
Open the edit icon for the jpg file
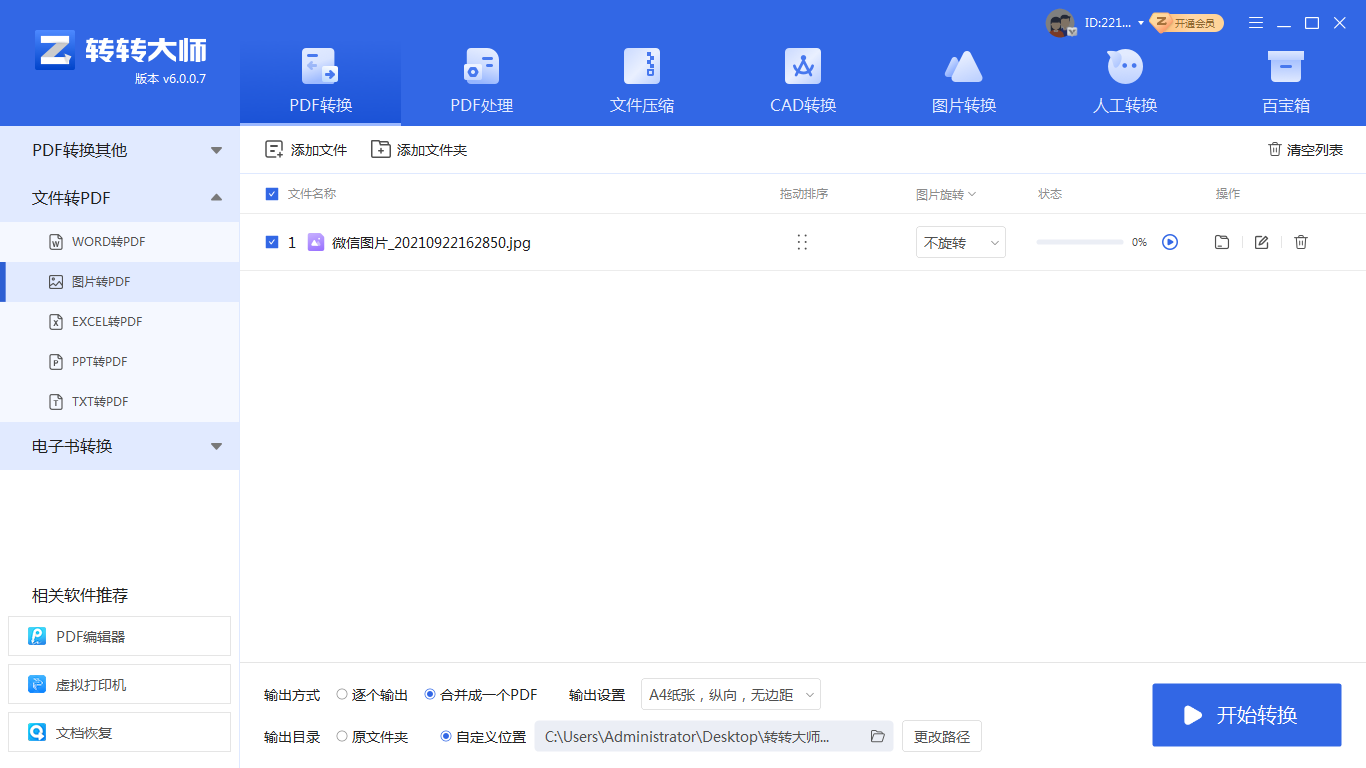pyautogui.click(x=1261, y=242)
